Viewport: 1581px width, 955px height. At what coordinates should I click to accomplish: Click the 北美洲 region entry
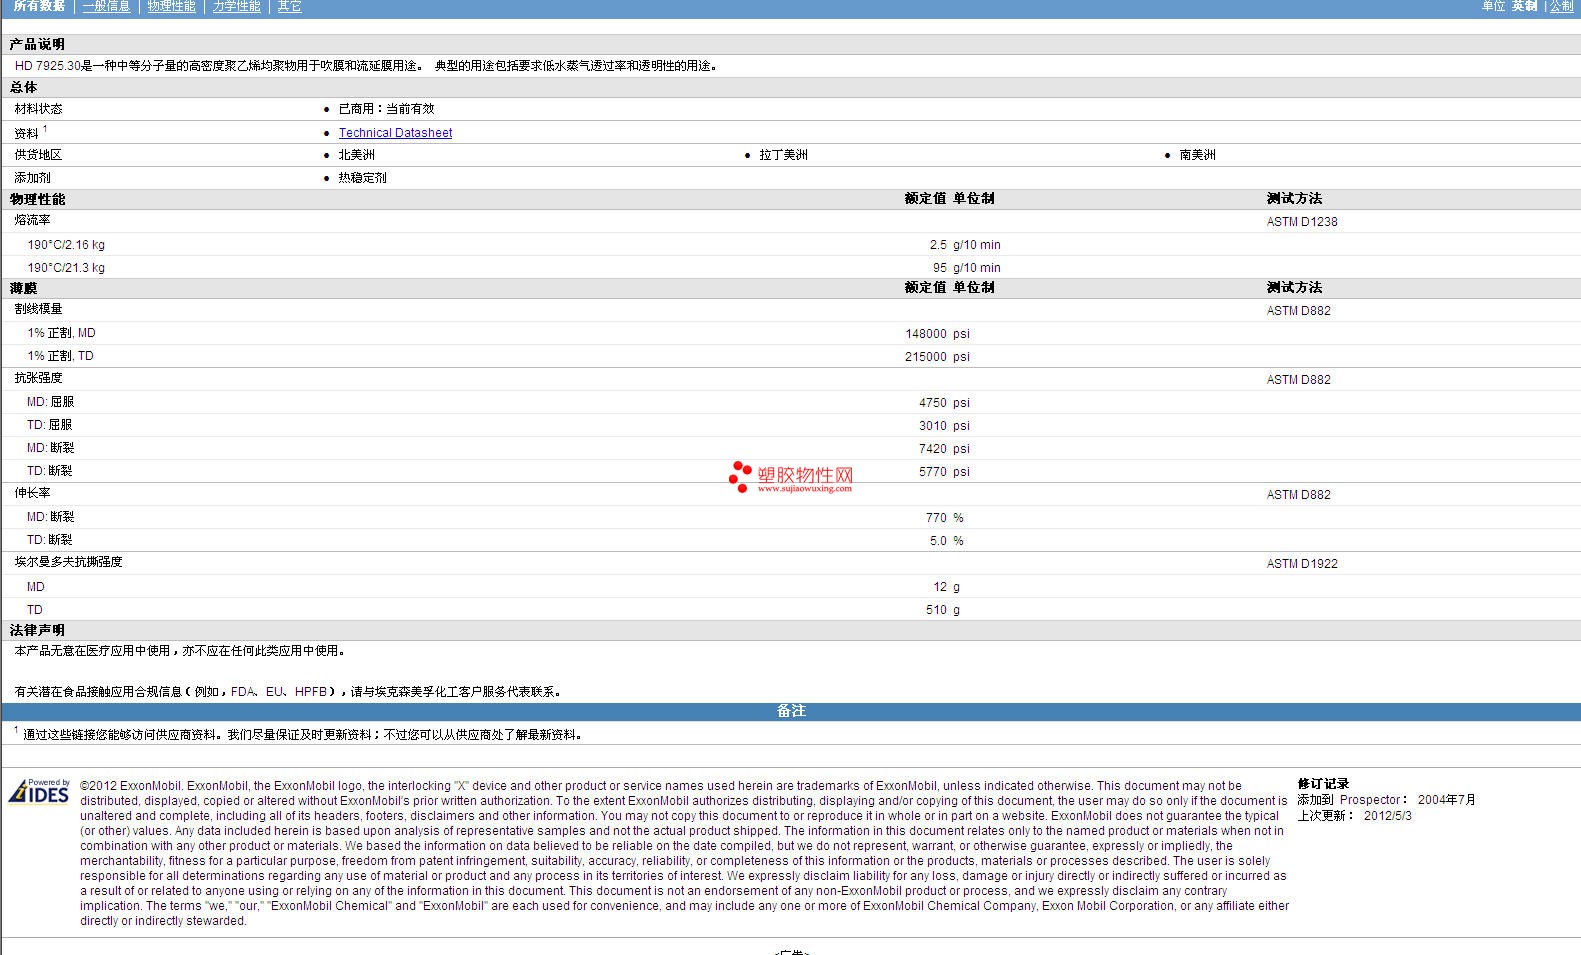tap(356, 155)
